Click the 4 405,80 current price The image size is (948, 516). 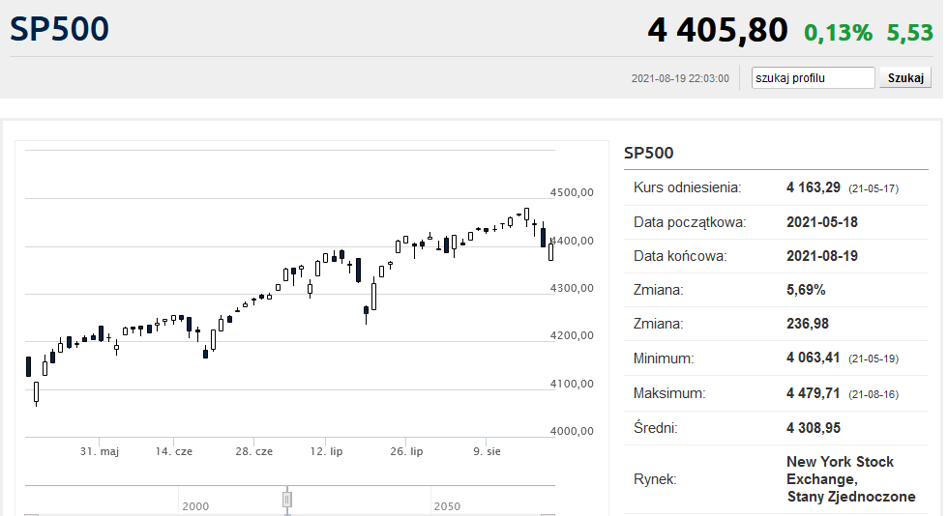tap(717, 30)
